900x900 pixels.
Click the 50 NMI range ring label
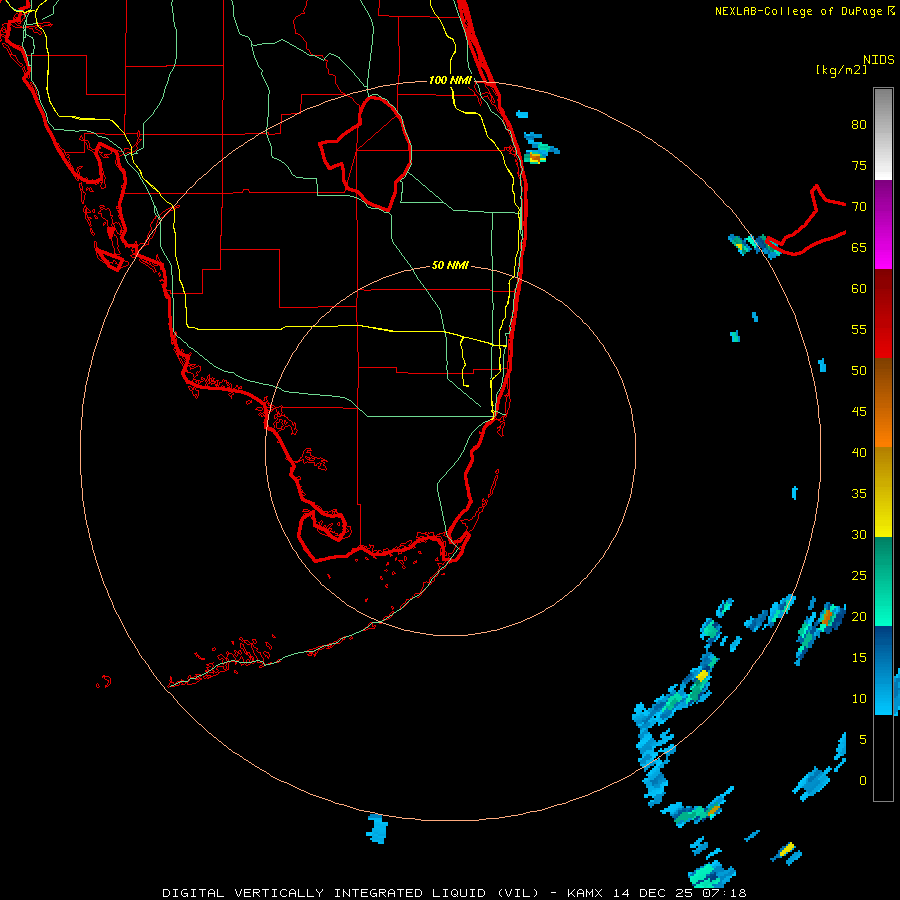coord(450,265)
